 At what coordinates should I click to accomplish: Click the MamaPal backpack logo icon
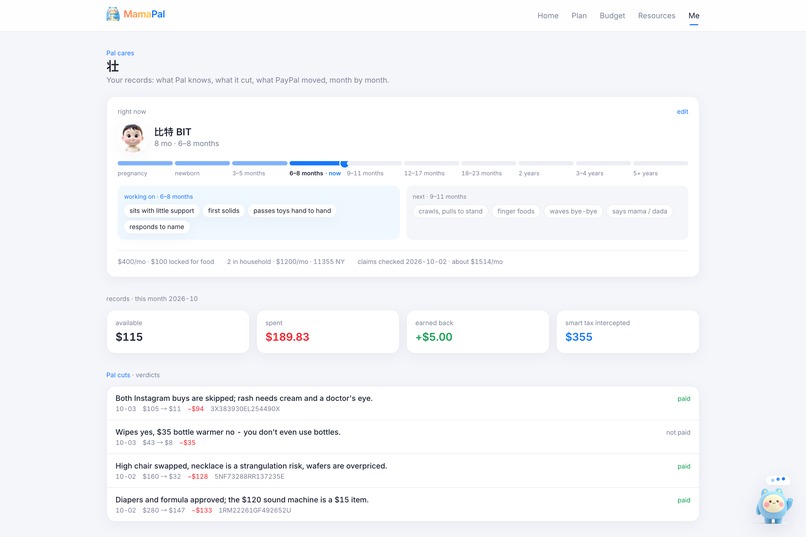tap(113, 14)
